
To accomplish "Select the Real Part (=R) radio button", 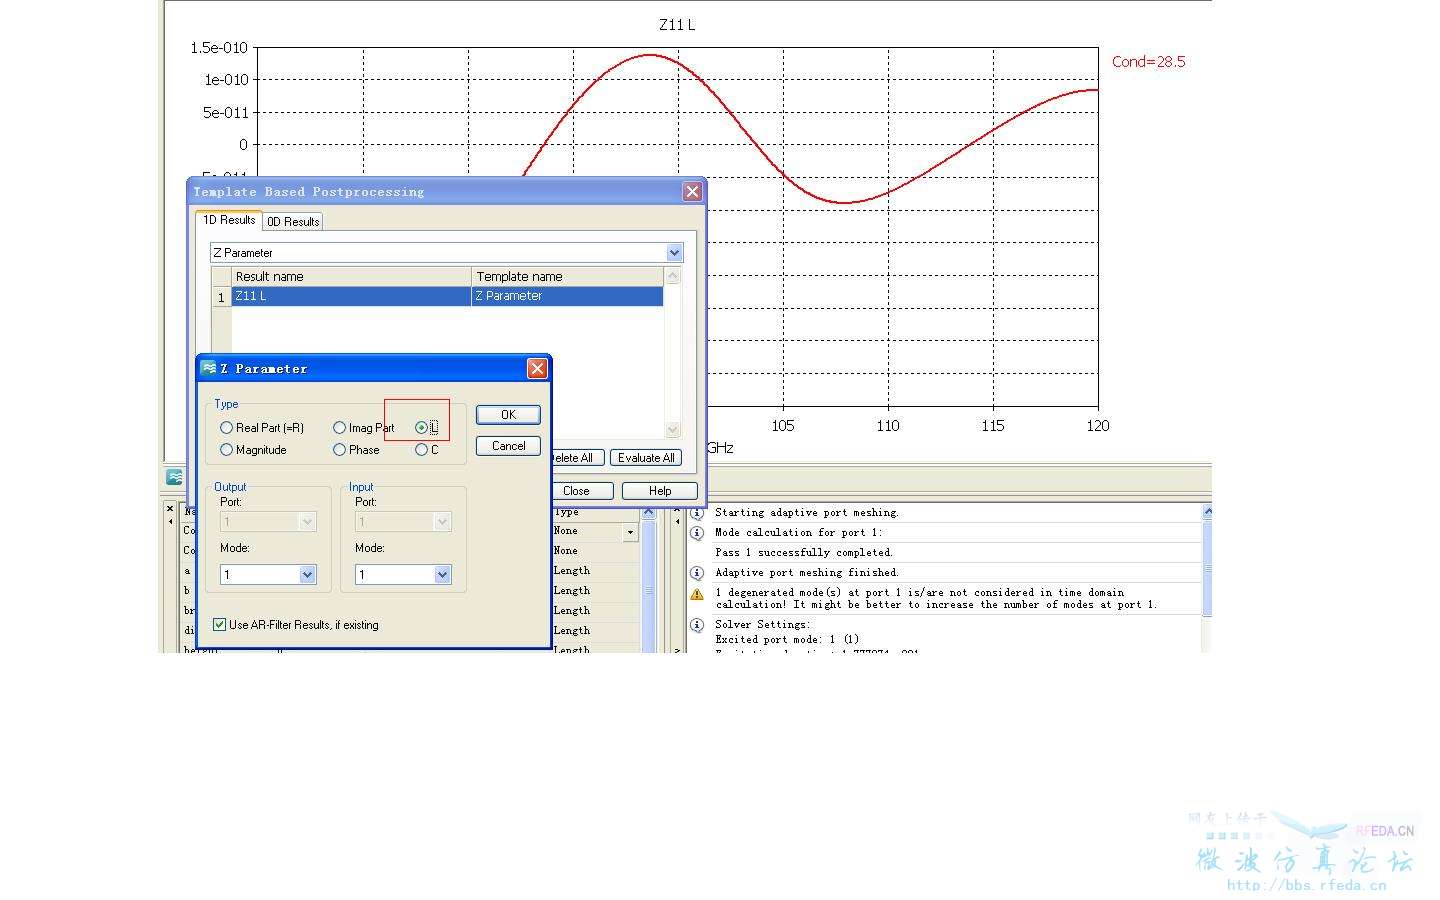I will (x=227, y=428).
